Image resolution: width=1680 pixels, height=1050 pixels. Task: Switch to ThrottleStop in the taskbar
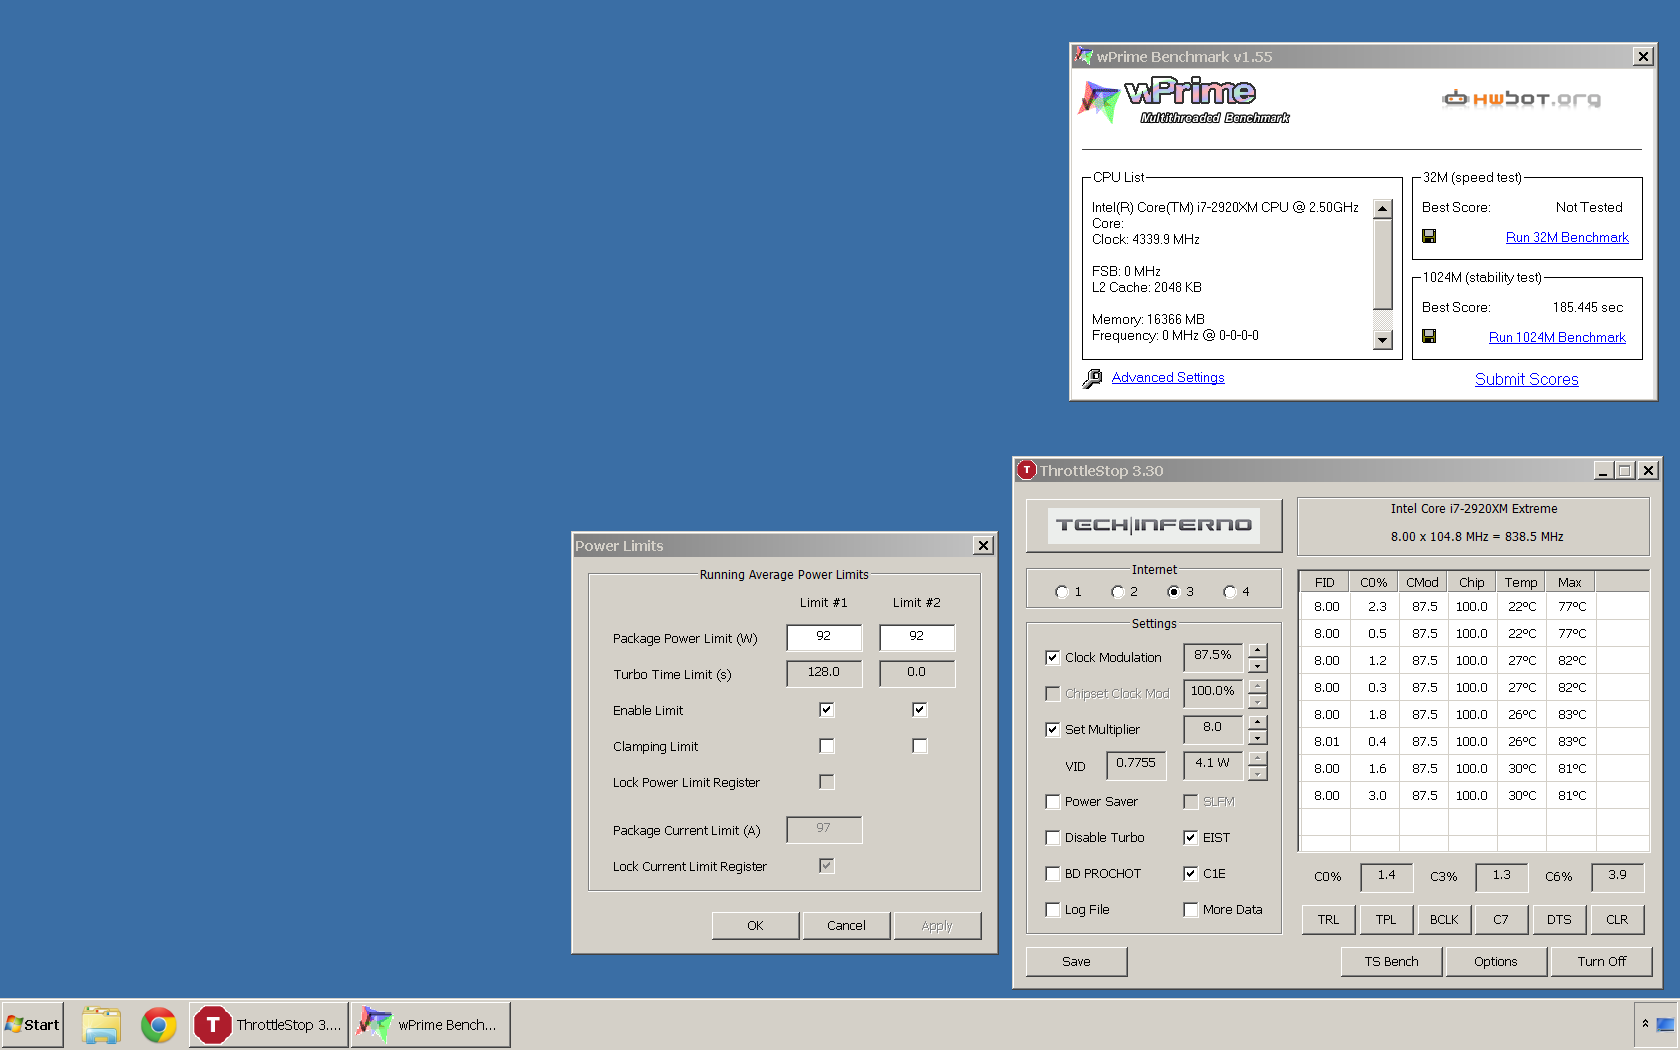pos(269,1025)
